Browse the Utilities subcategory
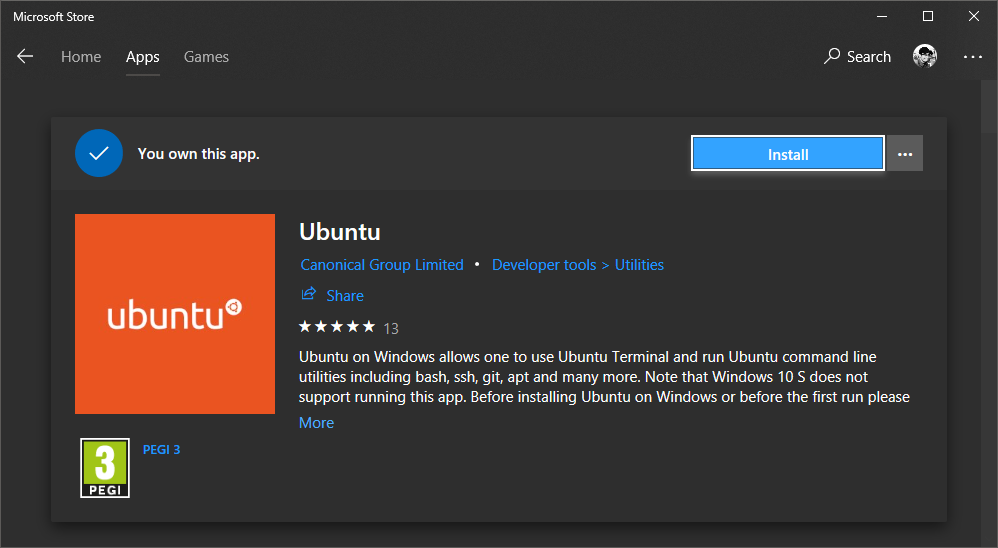Screen dimensions: 998x548 (639, 265)
